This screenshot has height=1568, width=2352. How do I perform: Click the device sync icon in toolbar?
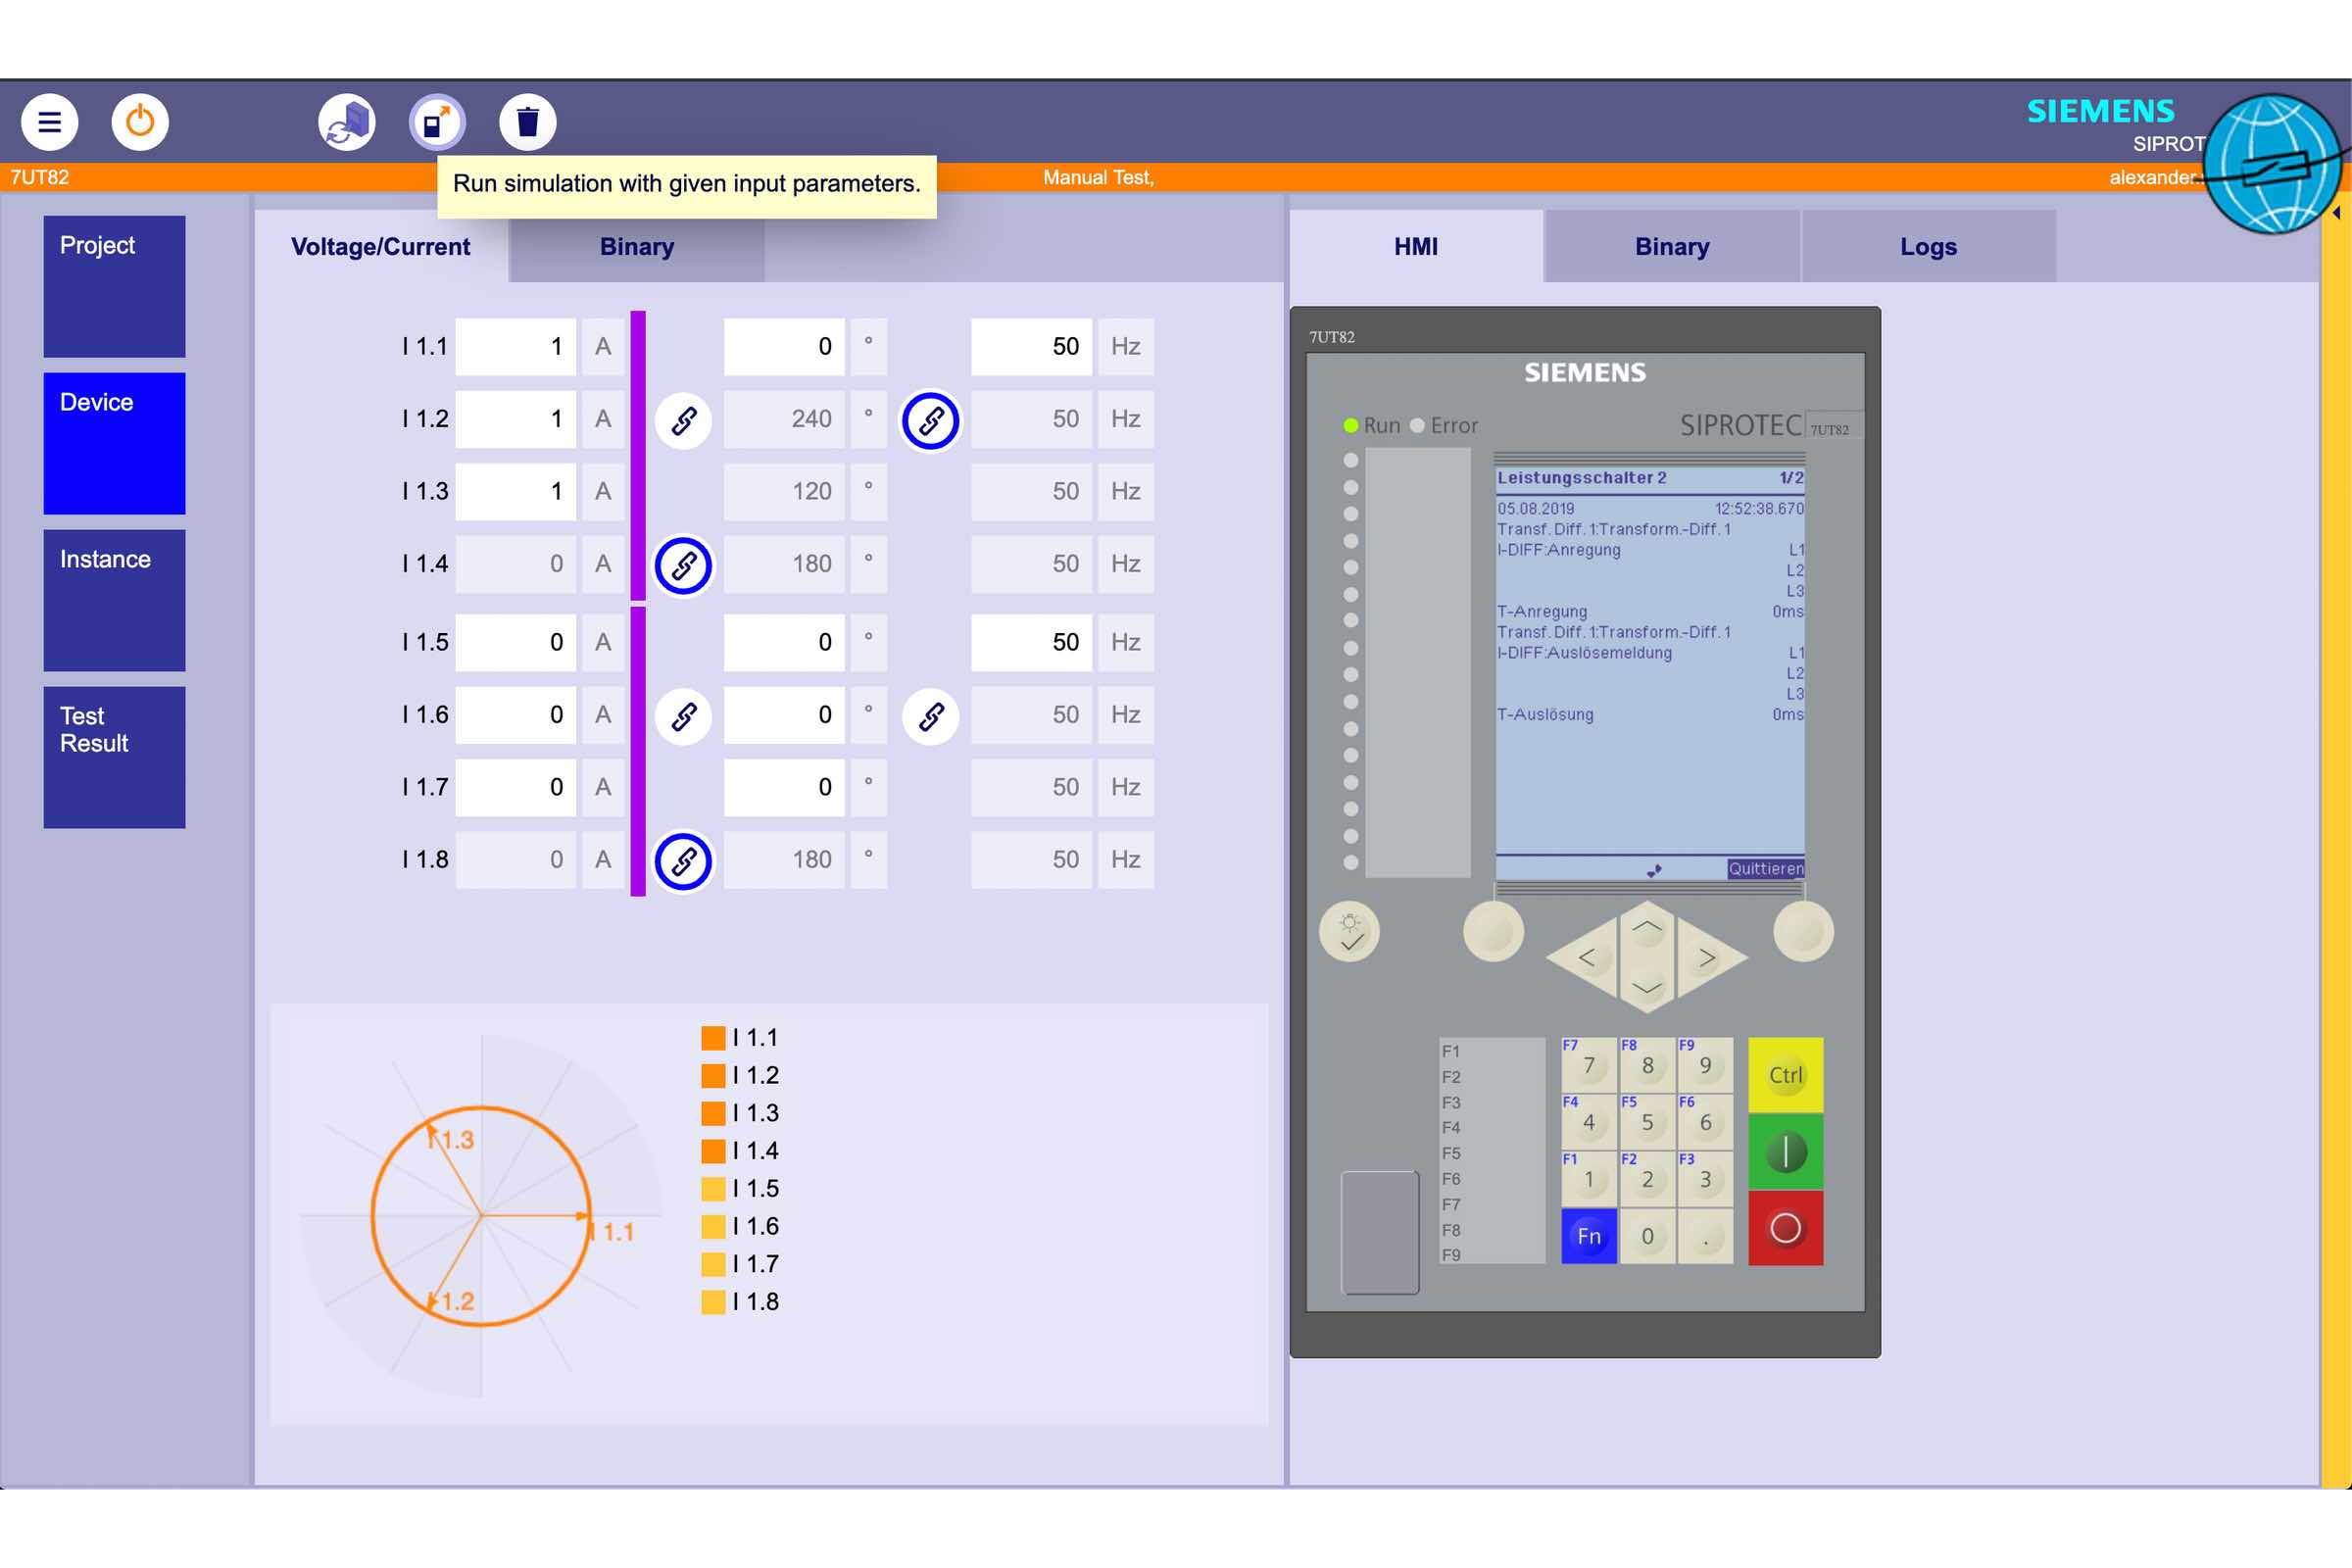[347, 122]
